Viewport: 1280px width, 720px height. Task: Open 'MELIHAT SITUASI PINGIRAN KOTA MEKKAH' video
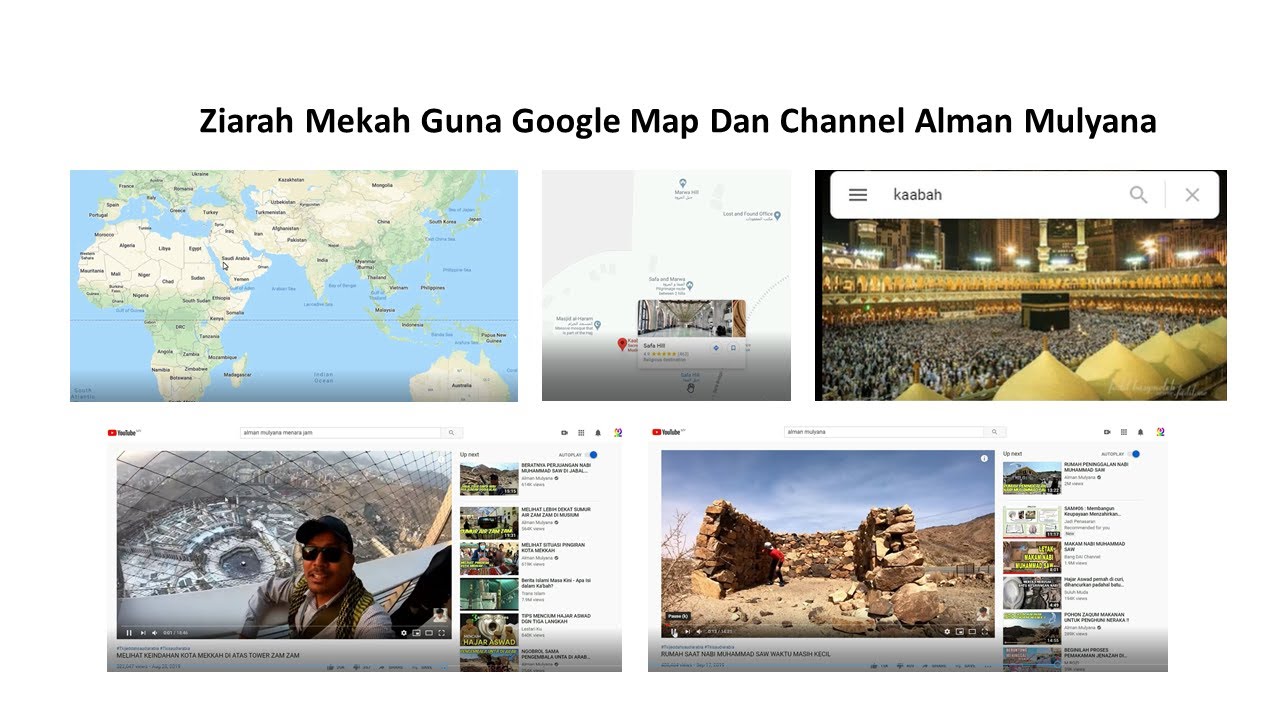[526, 558]
